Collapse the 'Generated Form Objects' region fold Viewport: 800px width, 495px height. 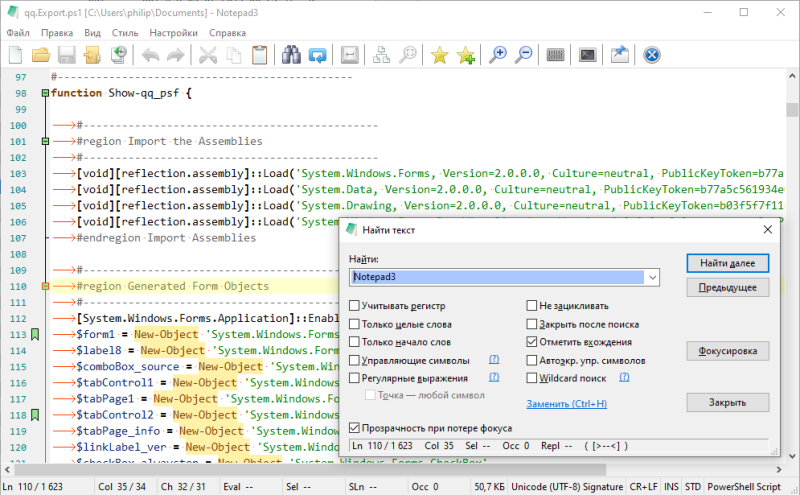point(45,286)
